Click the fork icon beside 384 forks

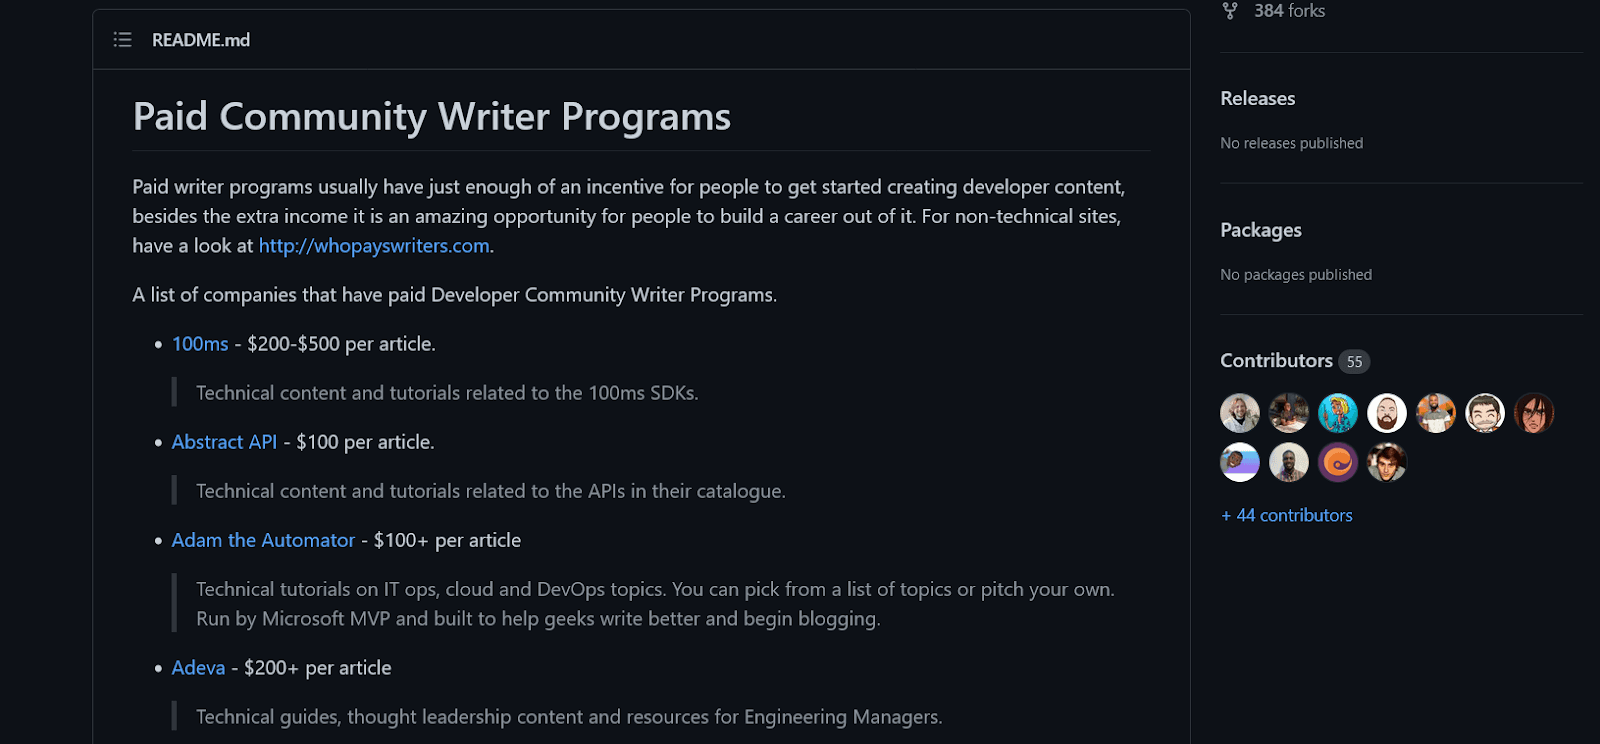coord(1230,11)
